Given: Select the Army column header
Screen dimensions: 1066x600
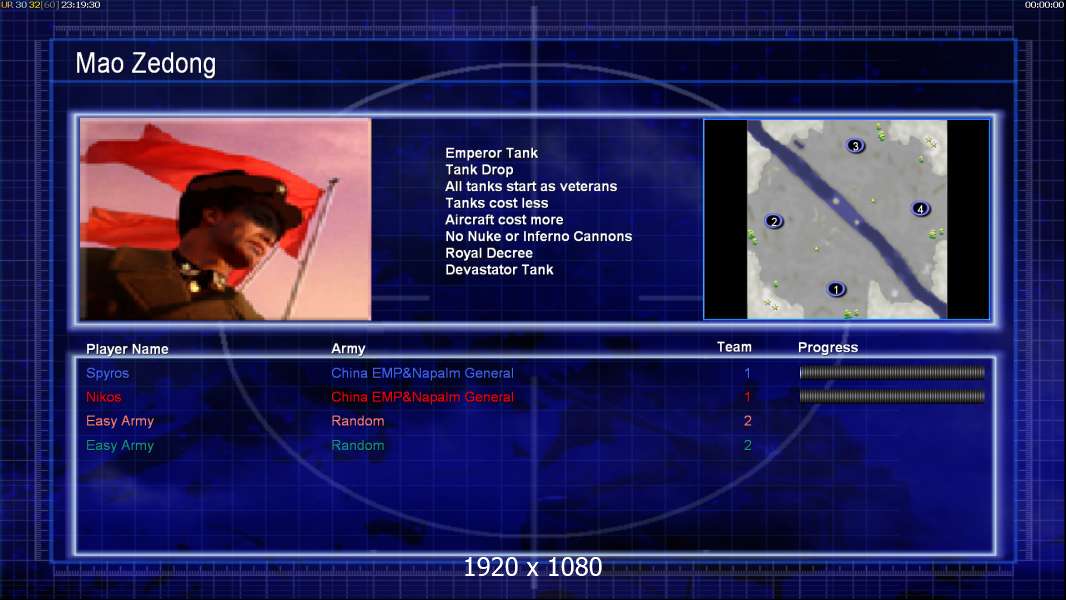Looking at the screenshot, I should [x=348, y=349].
